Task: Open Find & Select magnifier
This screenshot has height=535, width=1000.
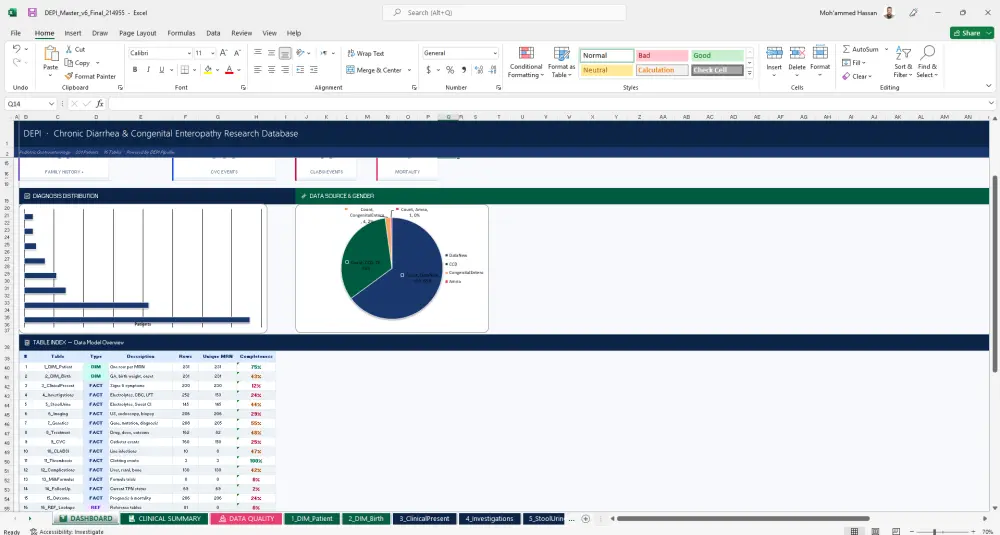Action: click(x=927, y=62)
